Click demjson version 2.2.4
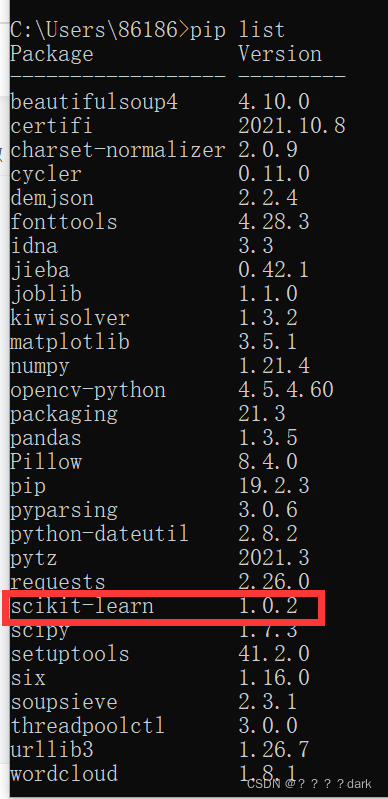This screenshot has width=388, height=799. [268, 198]
